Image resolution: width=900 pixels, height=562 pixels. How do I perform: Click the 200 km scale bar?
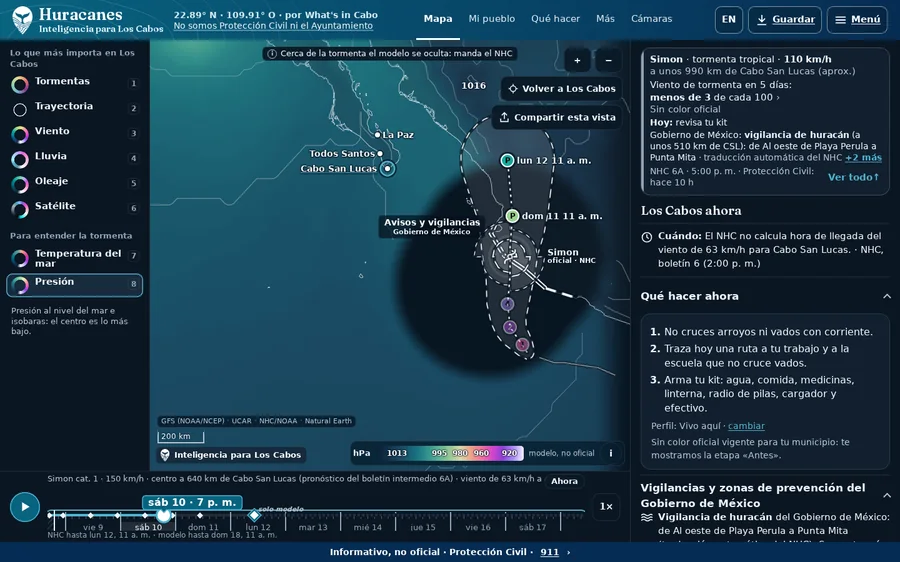[x=181, y=437]
